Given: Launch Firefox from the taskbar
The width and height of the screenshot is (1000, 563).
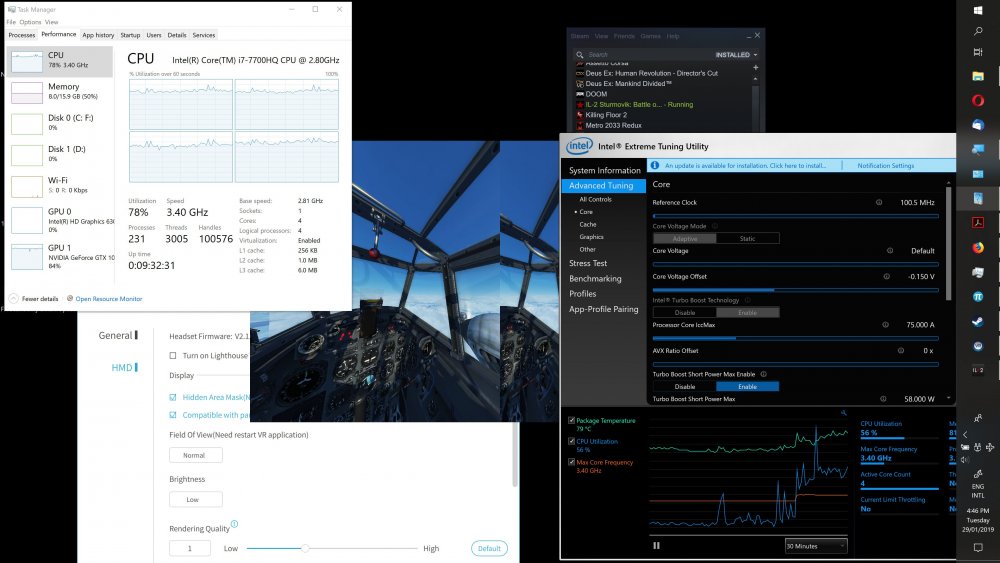Looking at the screenshot, I should [x=978, y=248].
